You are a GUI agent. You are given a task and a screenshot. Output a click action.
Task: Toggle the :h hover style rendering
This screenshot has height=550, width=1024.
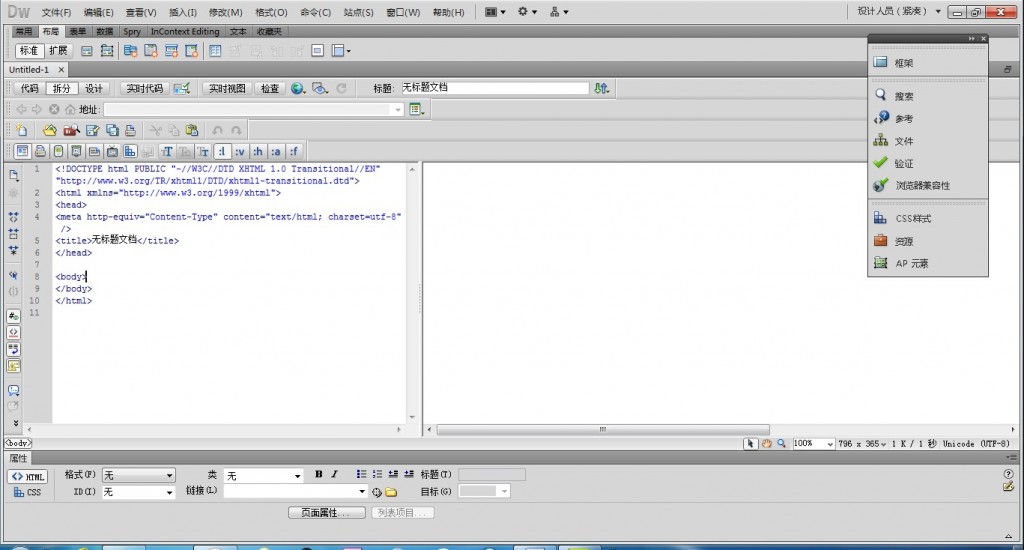258,151
